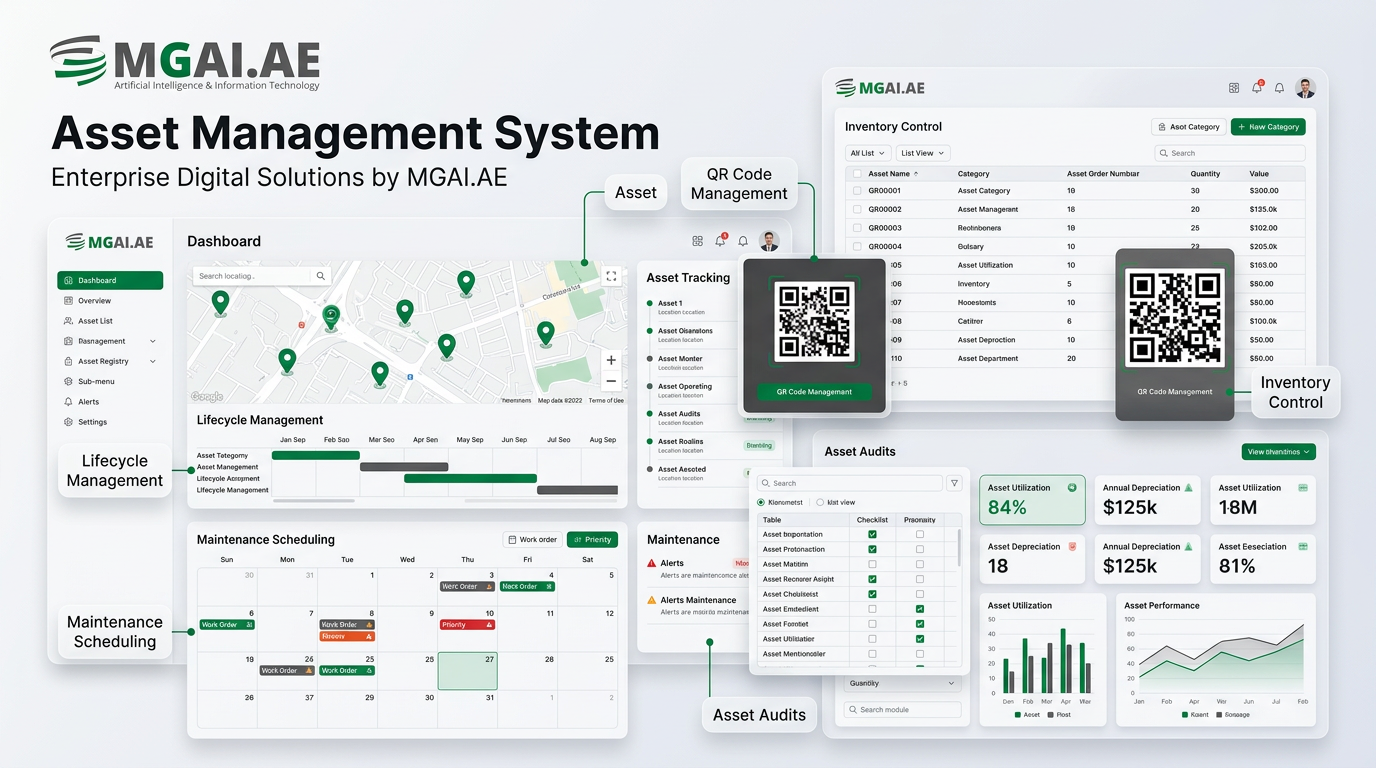The height and width of the screenshot is (768, 1376).
Task: Click the green QR Code Management button
Action: 814,392
